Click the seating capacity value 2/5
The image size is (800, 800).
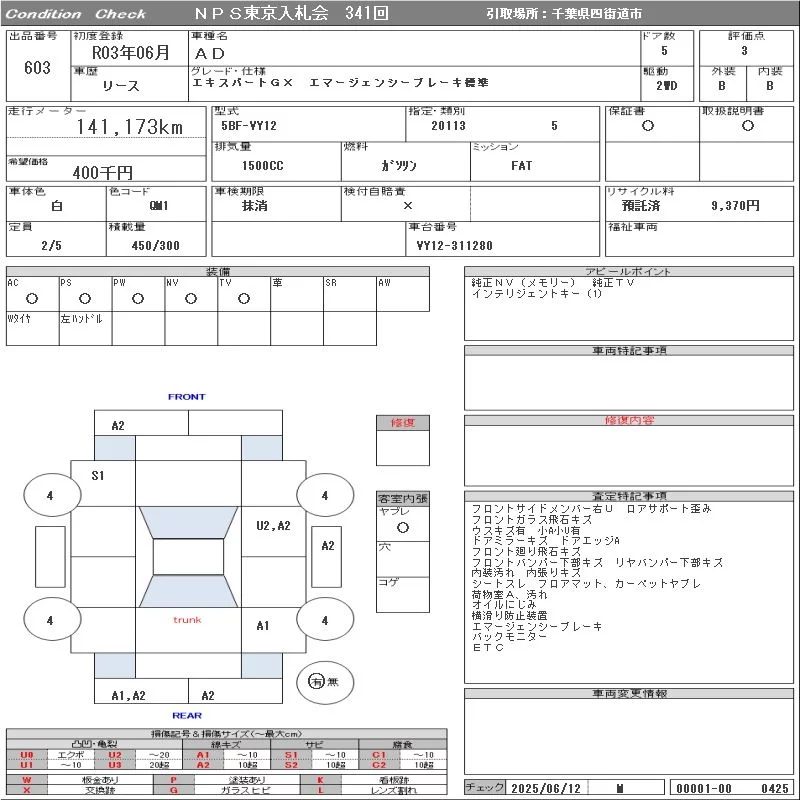point(52,245)
